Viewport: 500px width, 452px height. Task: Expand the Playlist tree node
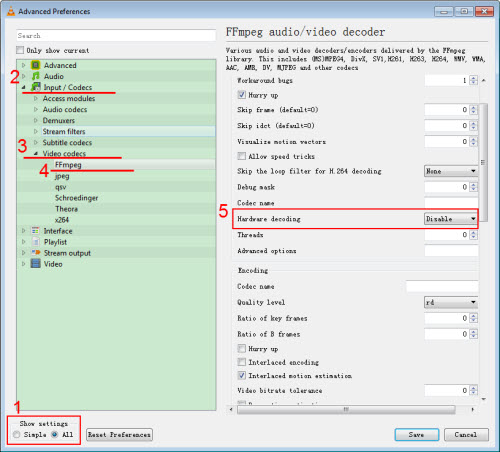24,242
